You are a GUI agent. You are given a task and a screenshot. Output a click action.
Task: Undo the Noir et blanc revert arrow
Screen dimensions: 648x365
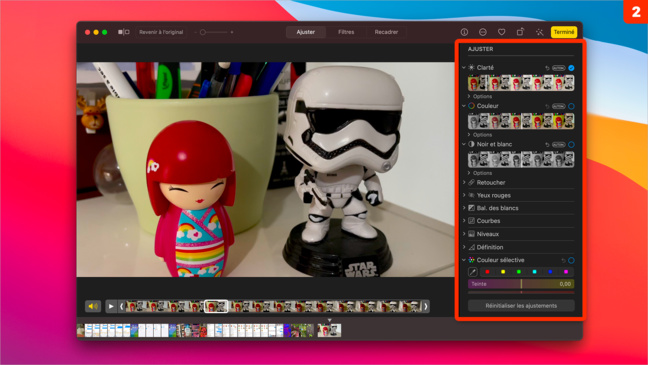tap(547, 145)
